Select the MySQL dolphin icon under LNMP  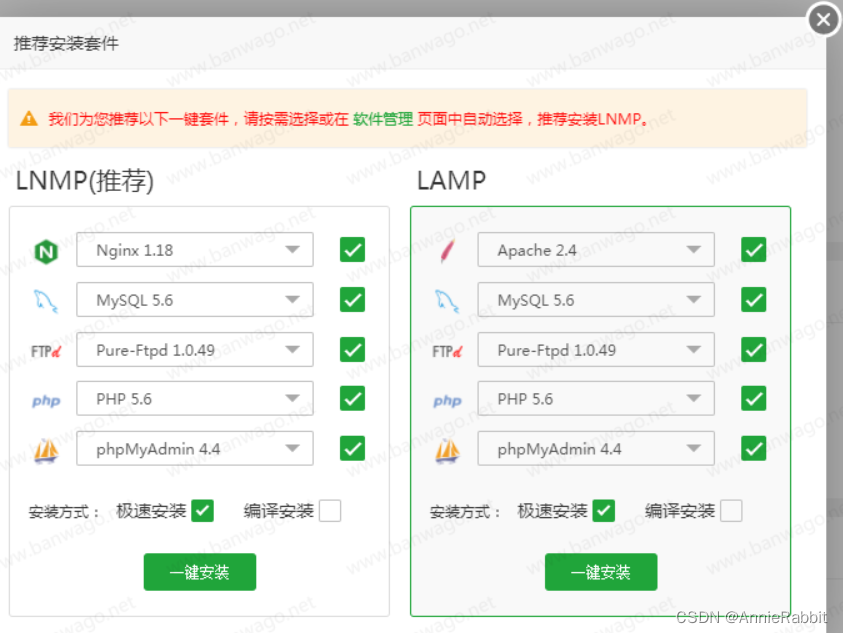pyautogui.click(x=45, y=299)
